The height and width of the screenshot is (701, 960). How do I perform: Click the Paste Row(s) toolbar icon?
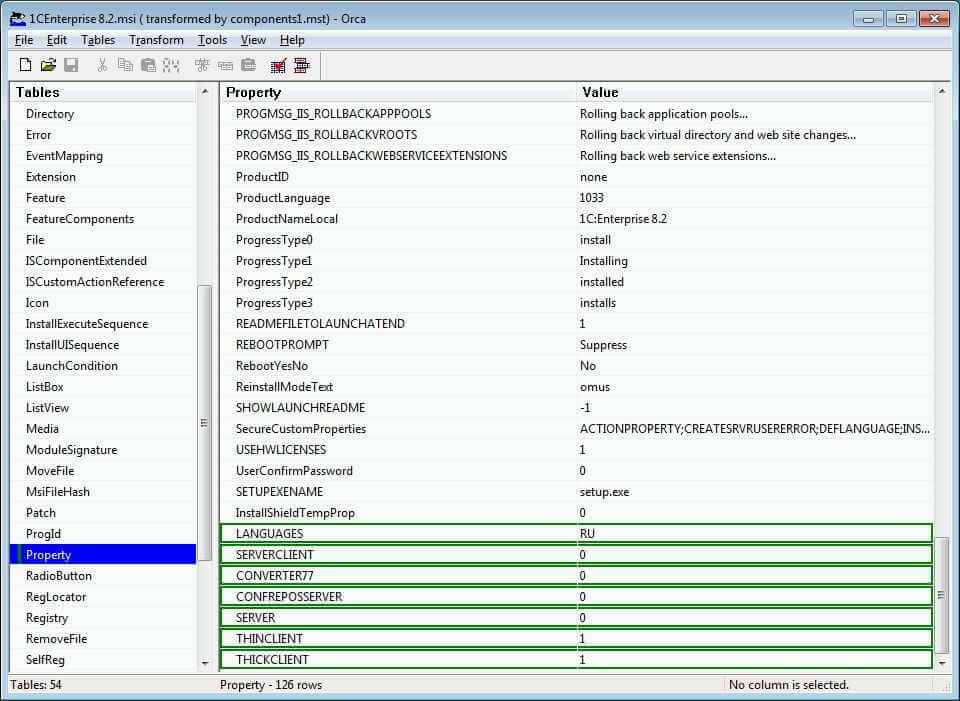click(x=249, y=65)
